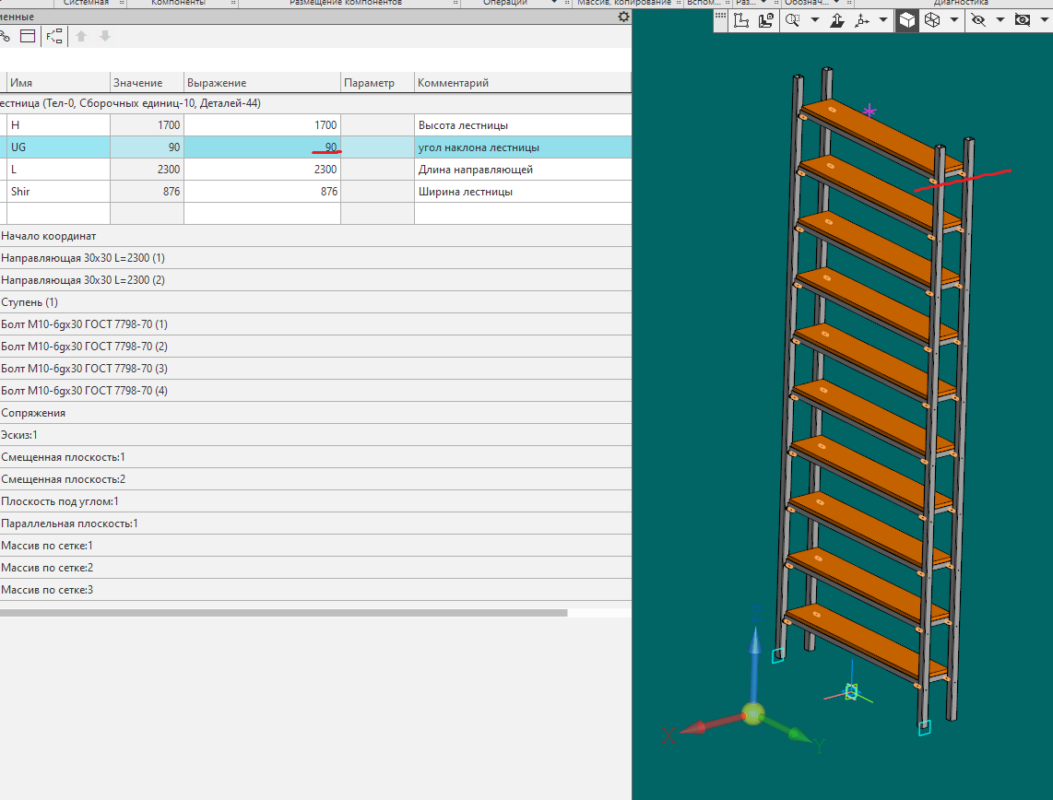Click the move down arrow icon
The image size is (1053, 800).
click(x=105, y=36)
